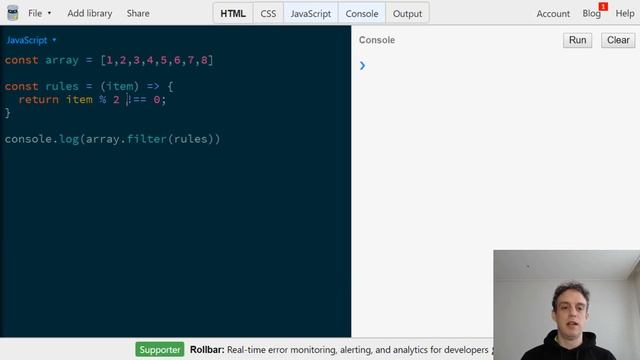Click the 'const array' code line

tap(109, 60)
